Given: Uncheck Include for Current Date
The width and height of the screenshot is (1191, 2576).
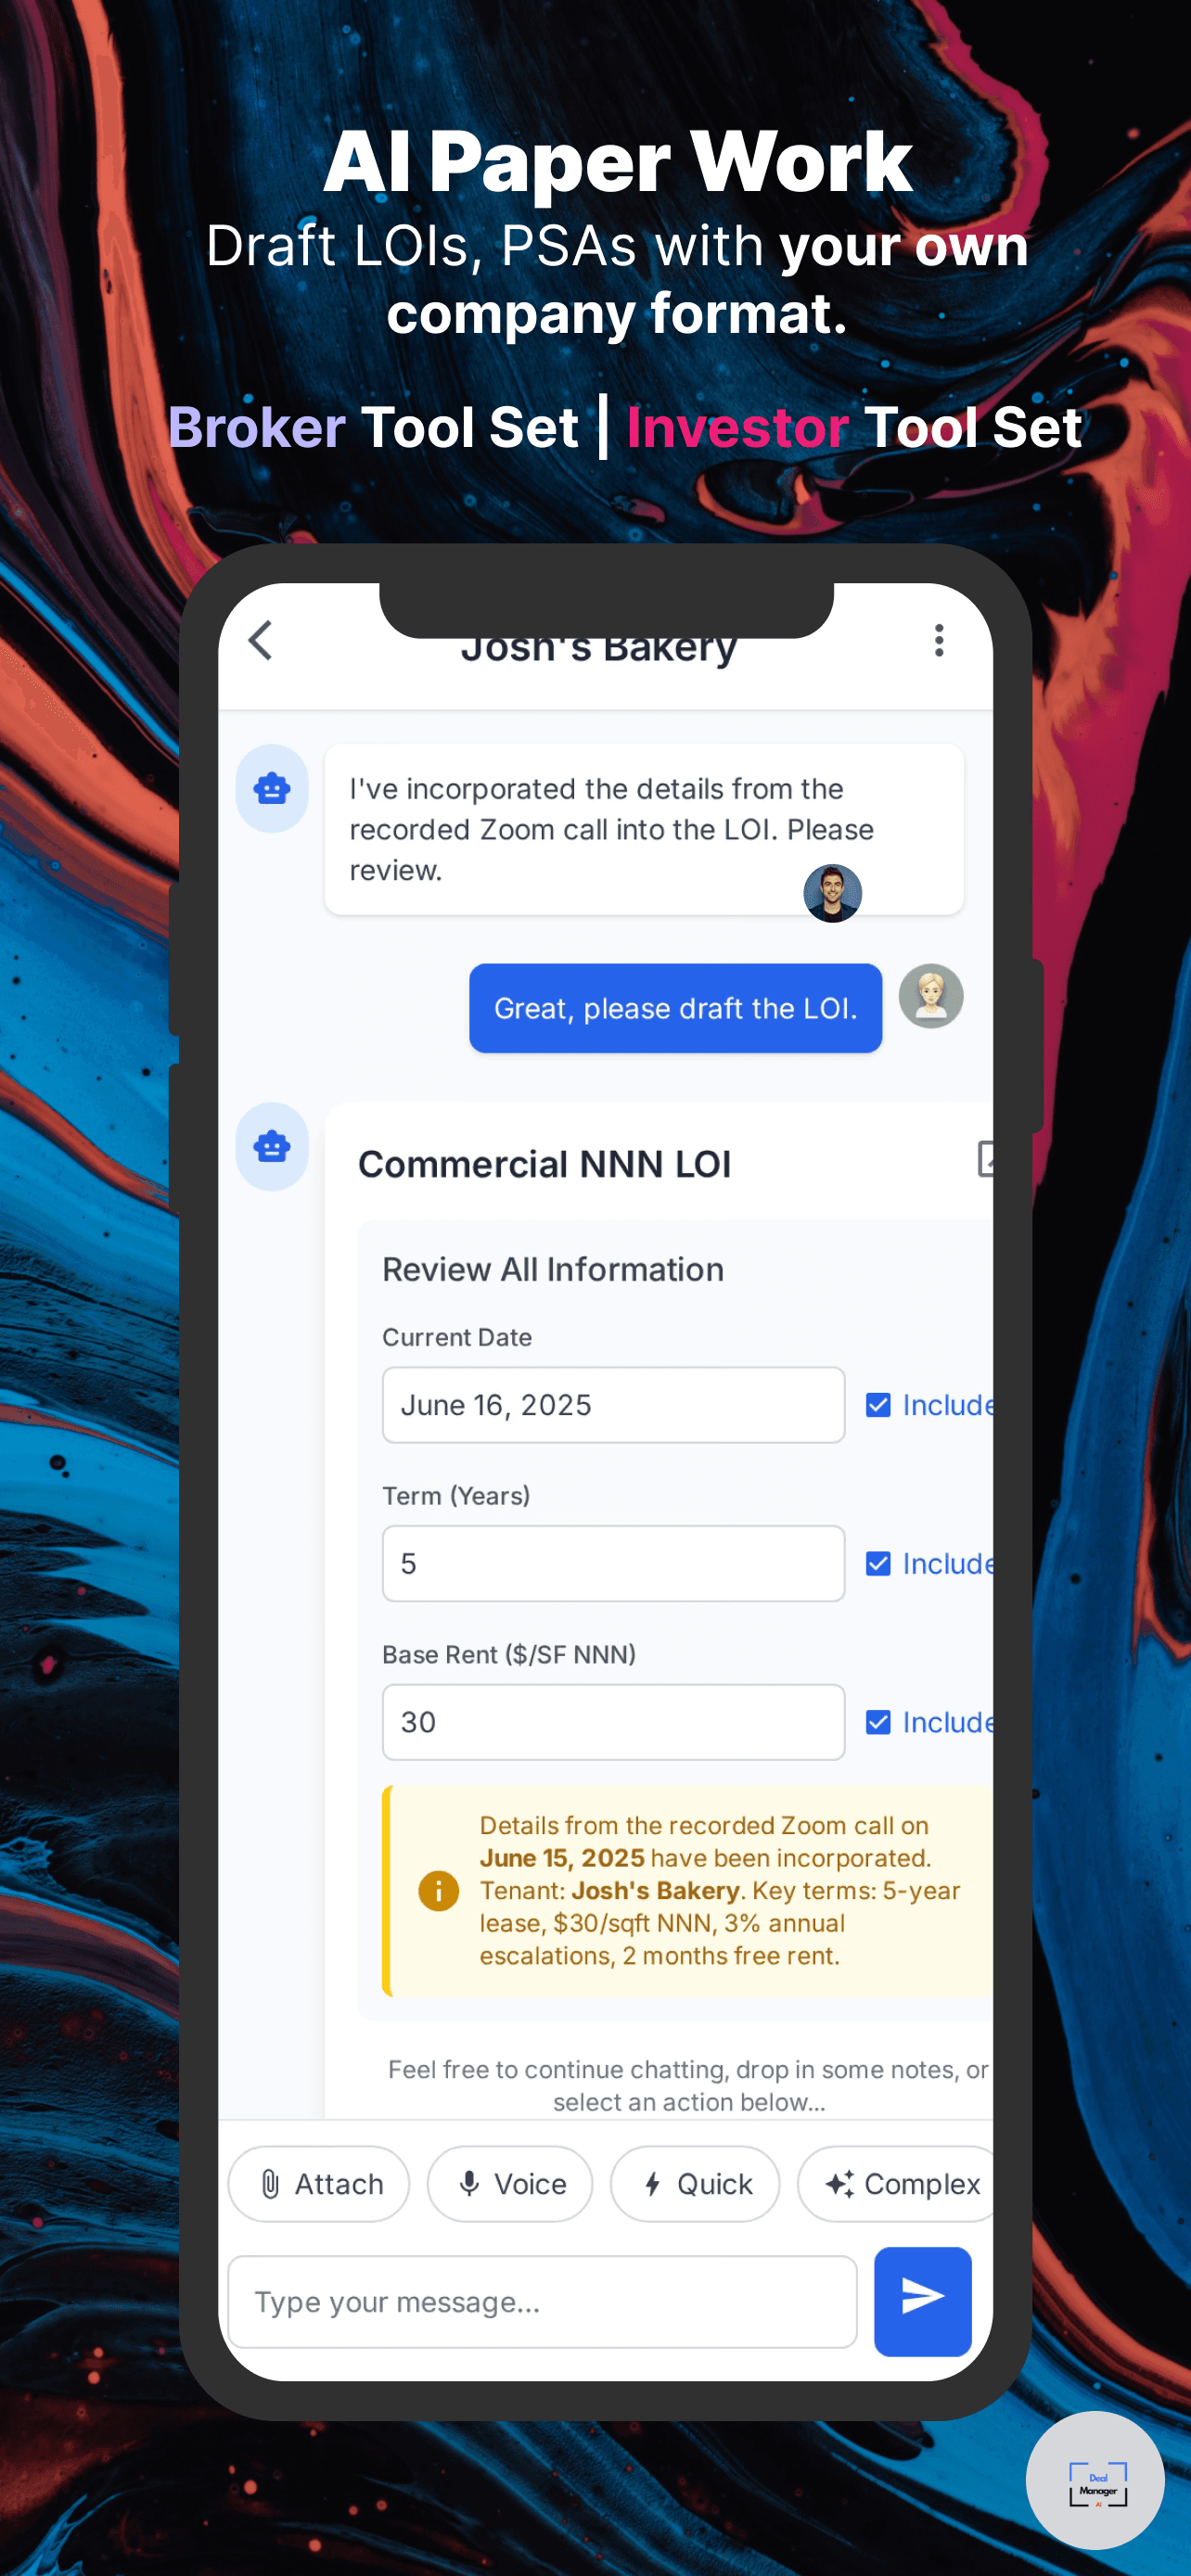Looking at the screenshot, I should click(x=878, y=1405).
